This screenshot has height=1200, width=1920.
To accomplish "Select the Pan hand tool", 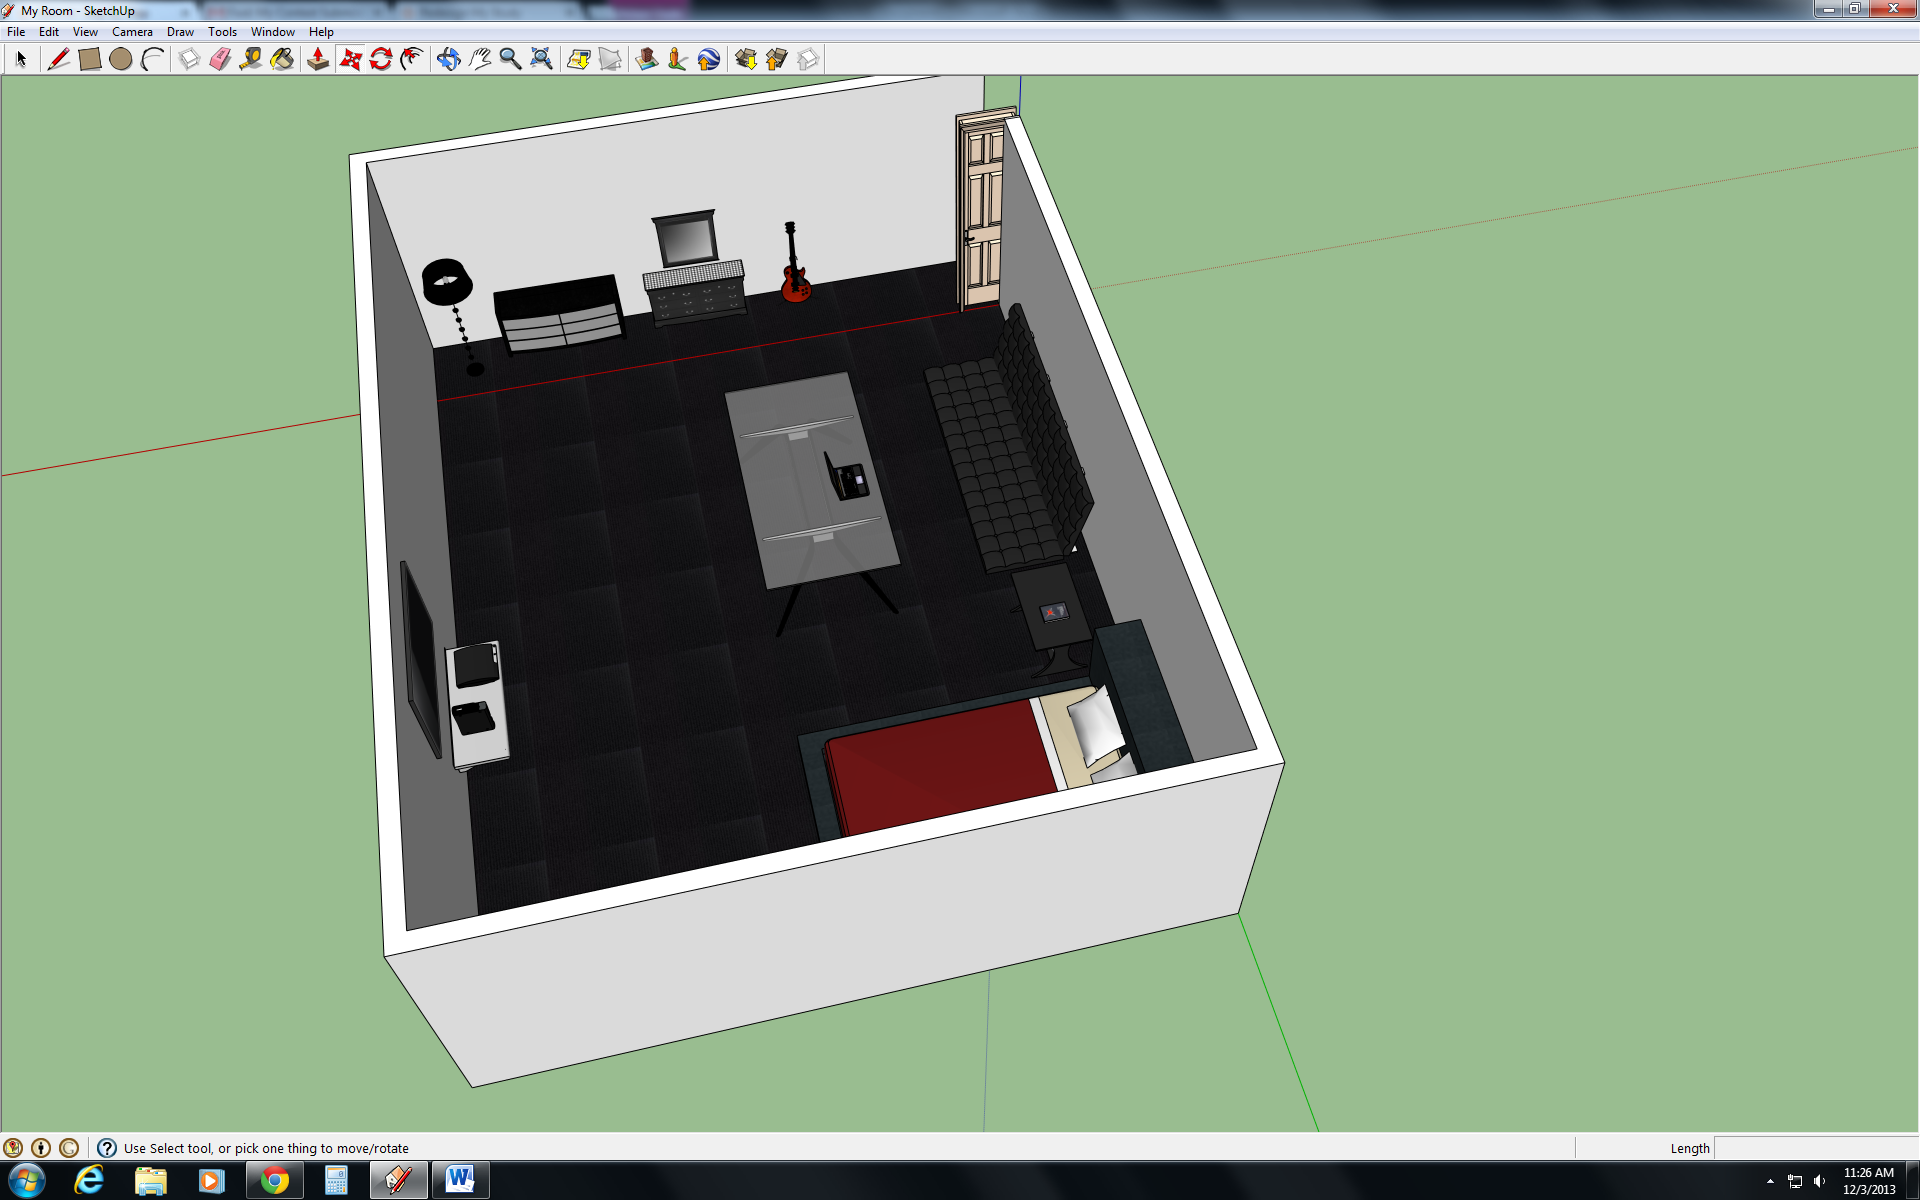I will (480, 59).
